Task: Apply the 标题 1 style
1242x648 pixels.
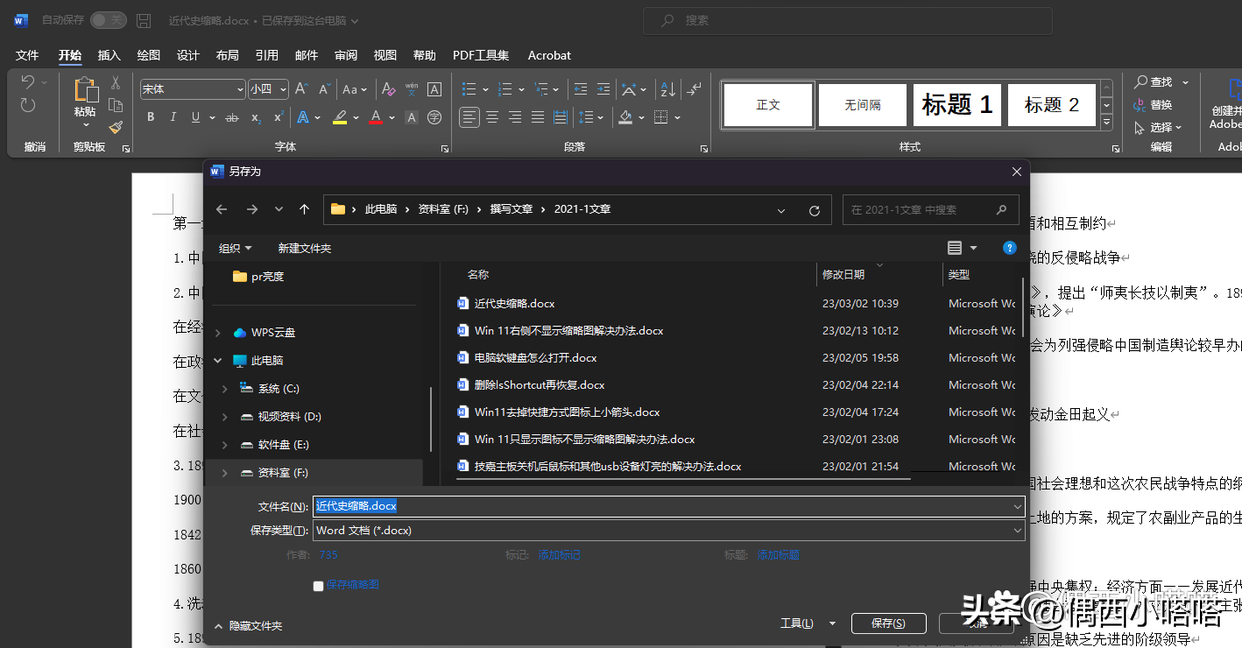Action: [x=957, y=105]
